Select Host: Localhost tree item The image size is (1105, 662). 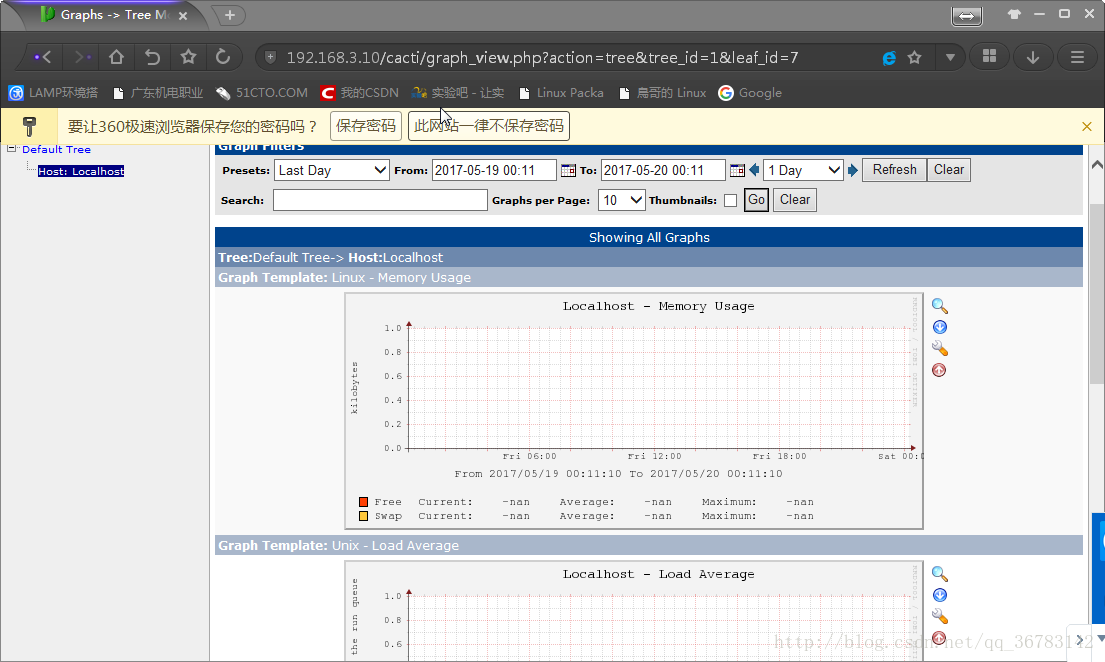(81, 171)
